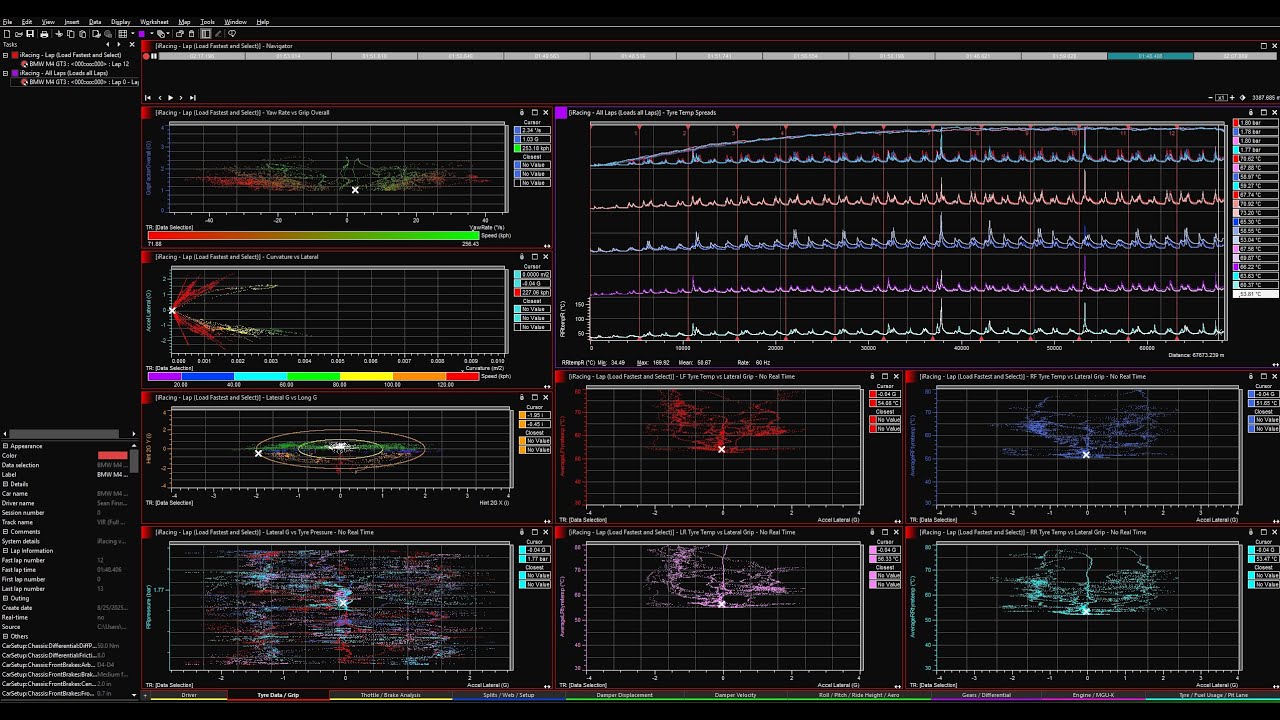
Task: Click the Save floppy disk icon
Action: click(30, 33)
